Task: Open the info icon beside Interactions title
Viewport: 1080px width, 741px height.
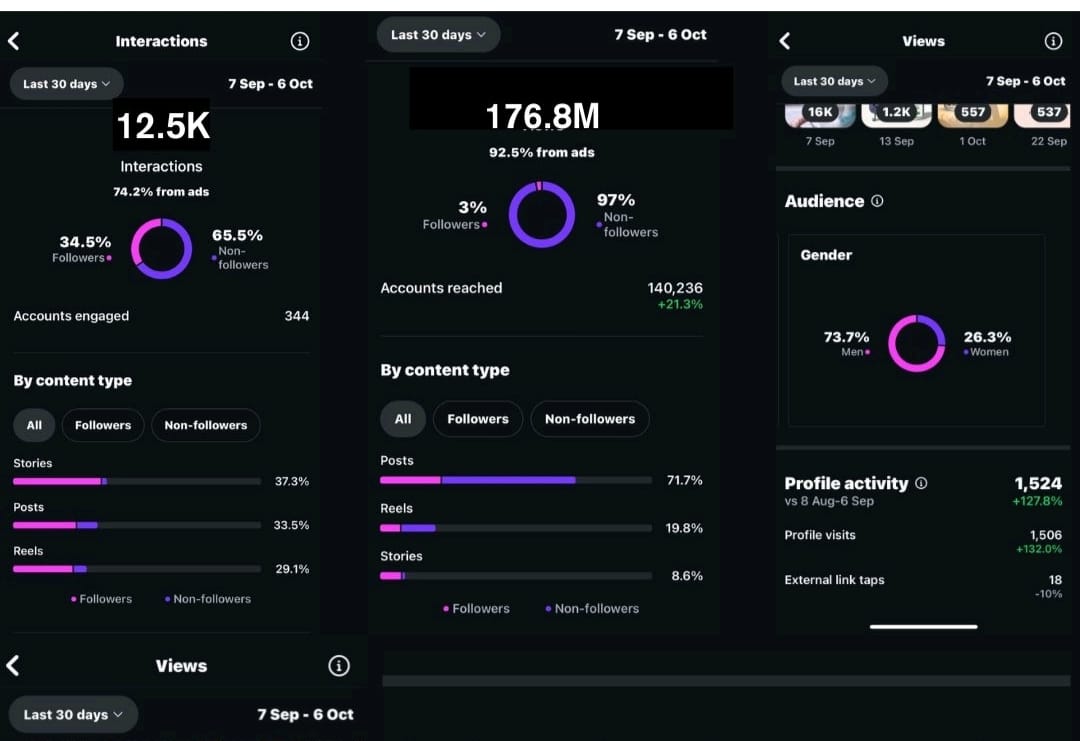Action: (299, 41)
